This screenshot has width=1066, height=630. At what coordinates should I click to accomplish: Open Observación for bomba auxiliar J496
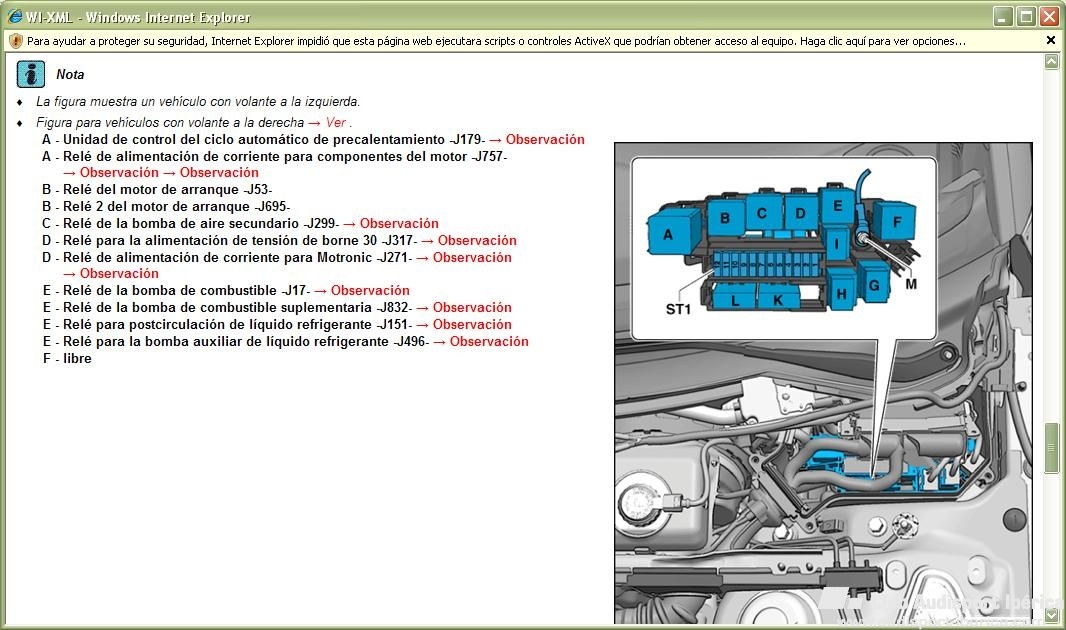[488, 342]
